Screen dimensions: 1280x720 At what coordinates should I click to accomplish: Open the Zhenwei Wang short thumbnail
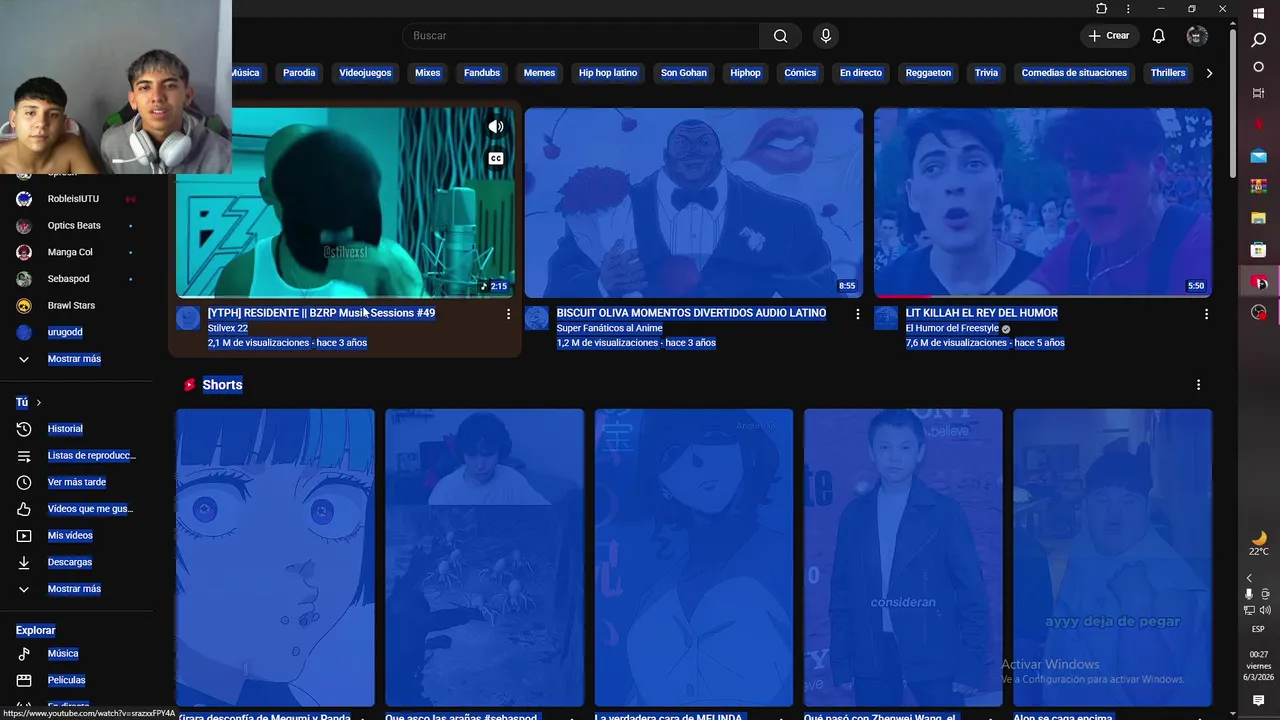point(903,557)
